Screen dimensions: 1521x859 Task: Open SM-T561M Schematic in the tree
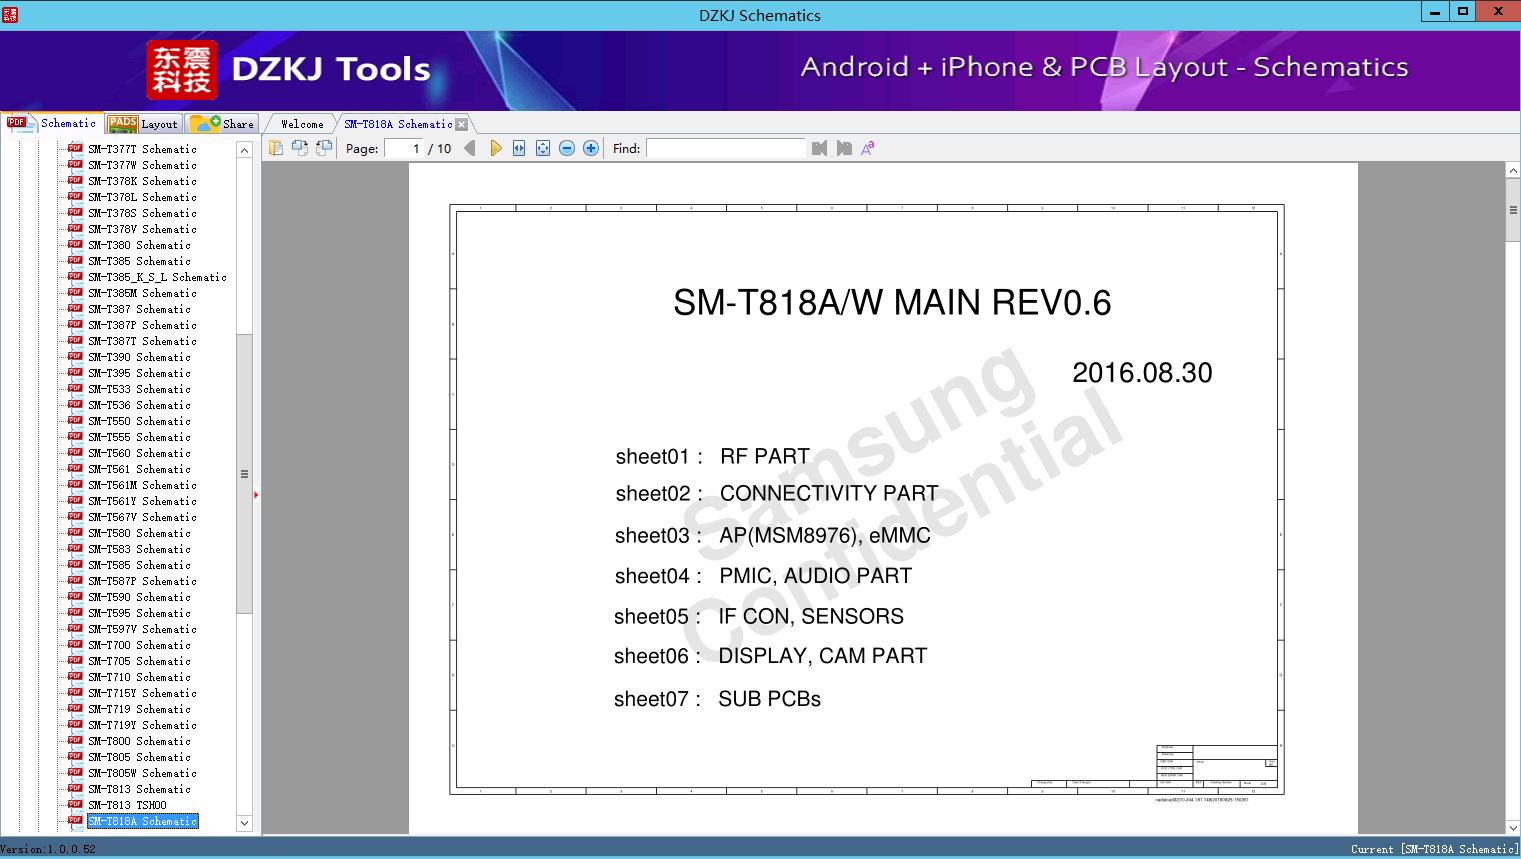click(x=142, y=485)
